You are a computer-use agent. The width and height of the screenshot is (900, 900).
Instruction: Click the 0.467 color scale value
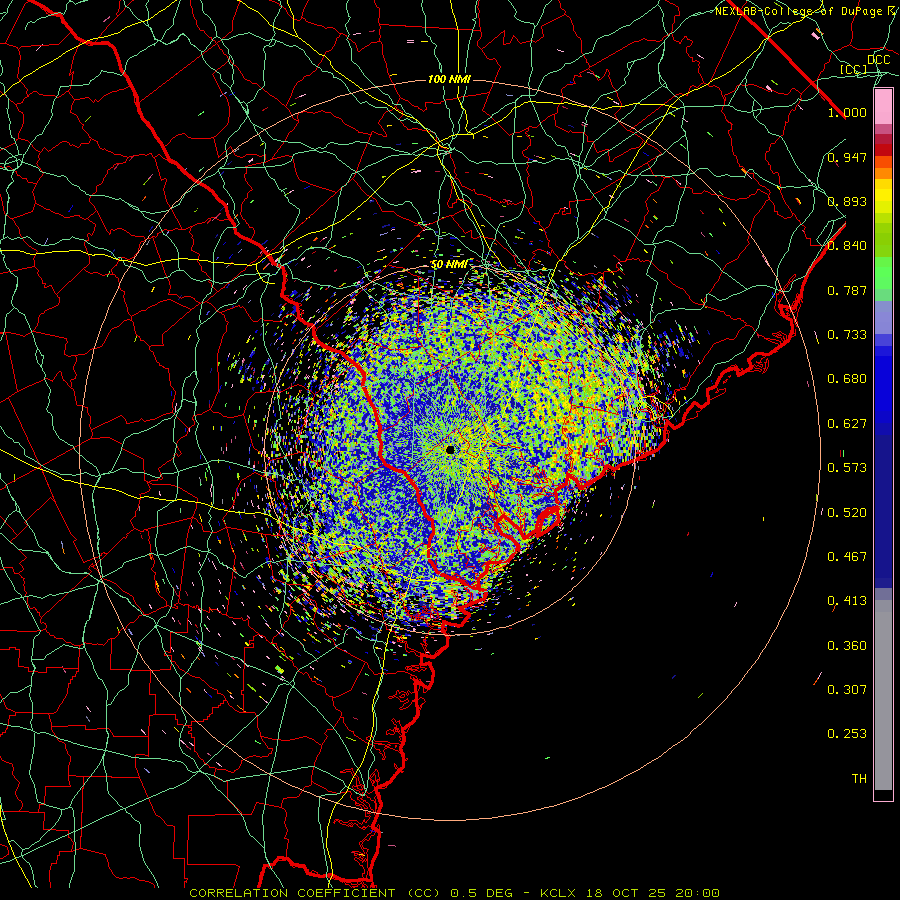click(847, 557)
